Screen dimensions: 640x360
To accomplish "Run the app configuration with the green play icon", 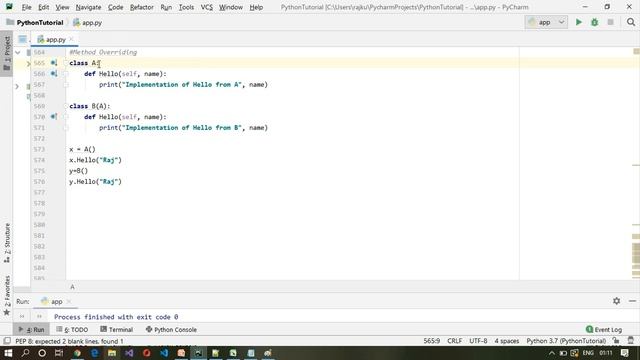I will point(578,22).
